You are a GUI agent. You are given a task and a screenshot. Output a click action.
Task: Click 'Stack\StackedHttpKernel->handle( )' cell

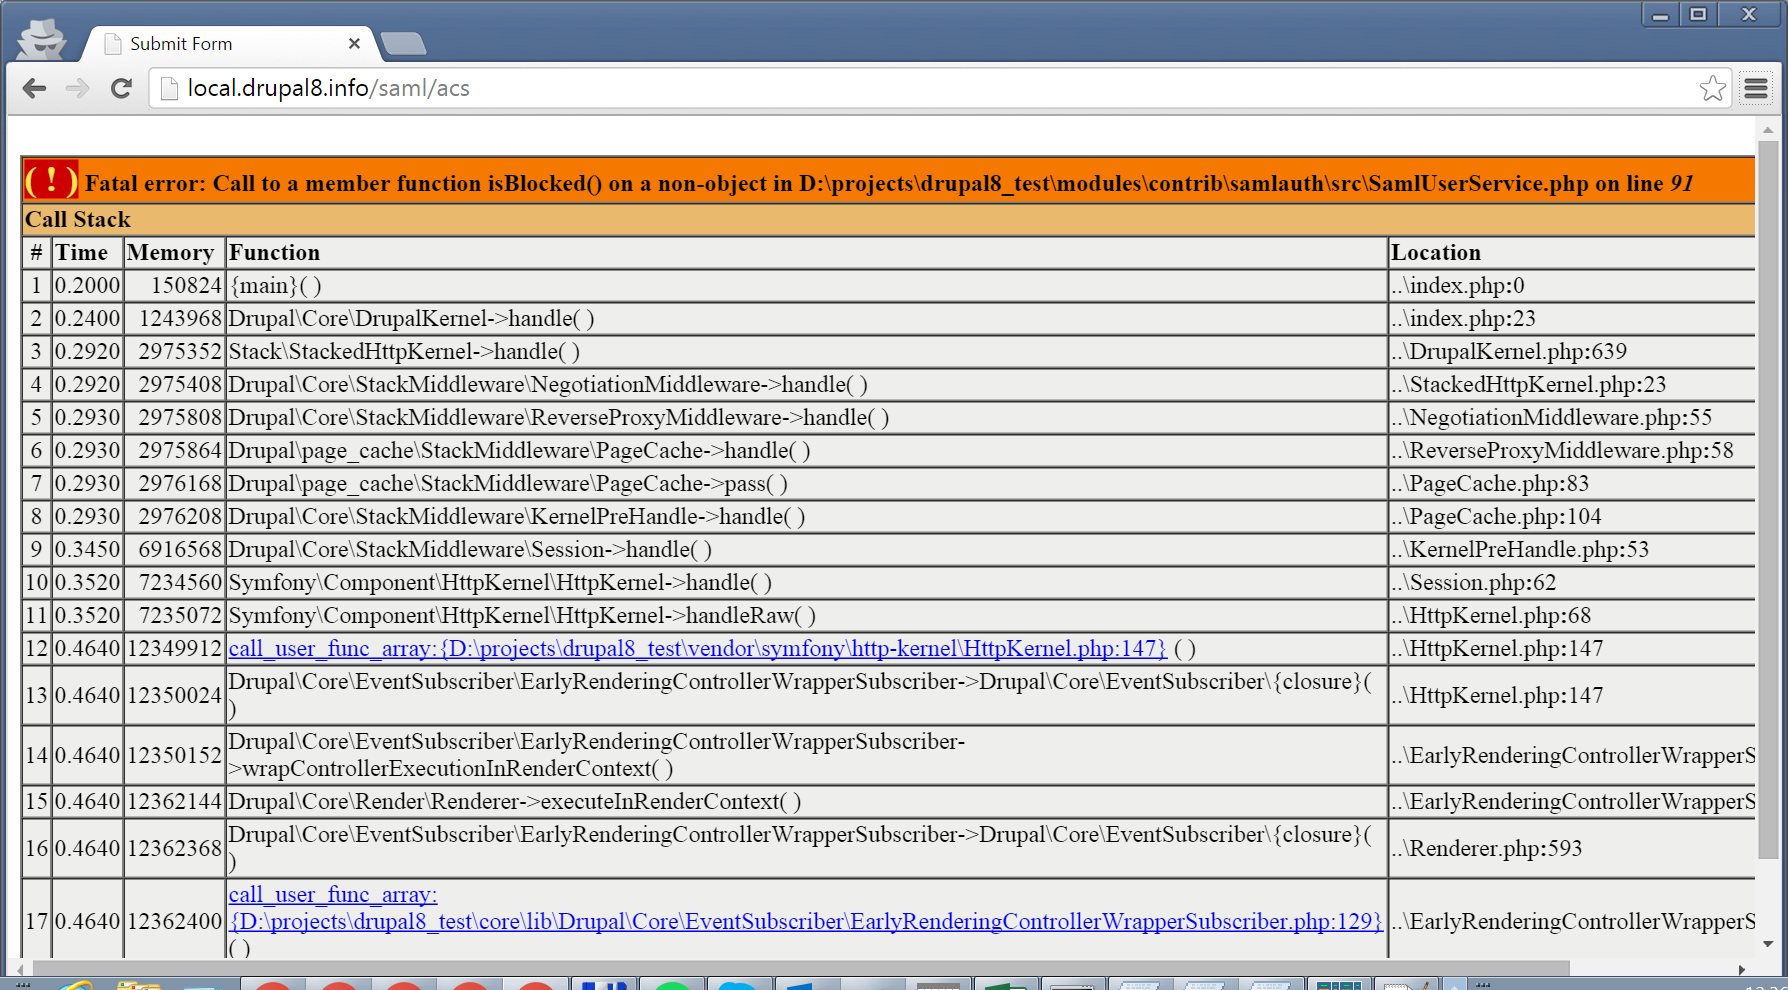(x=806, y=351)
